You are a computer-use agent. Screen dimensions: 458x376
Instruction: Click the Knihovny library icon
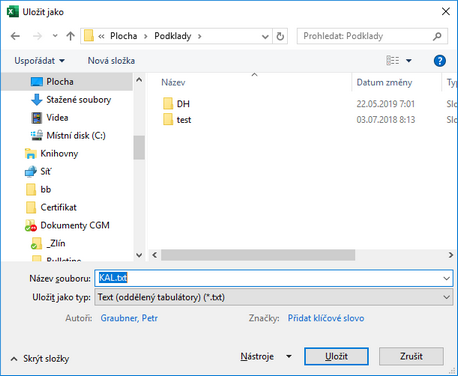pyautogui.click(x=30, y=154)
